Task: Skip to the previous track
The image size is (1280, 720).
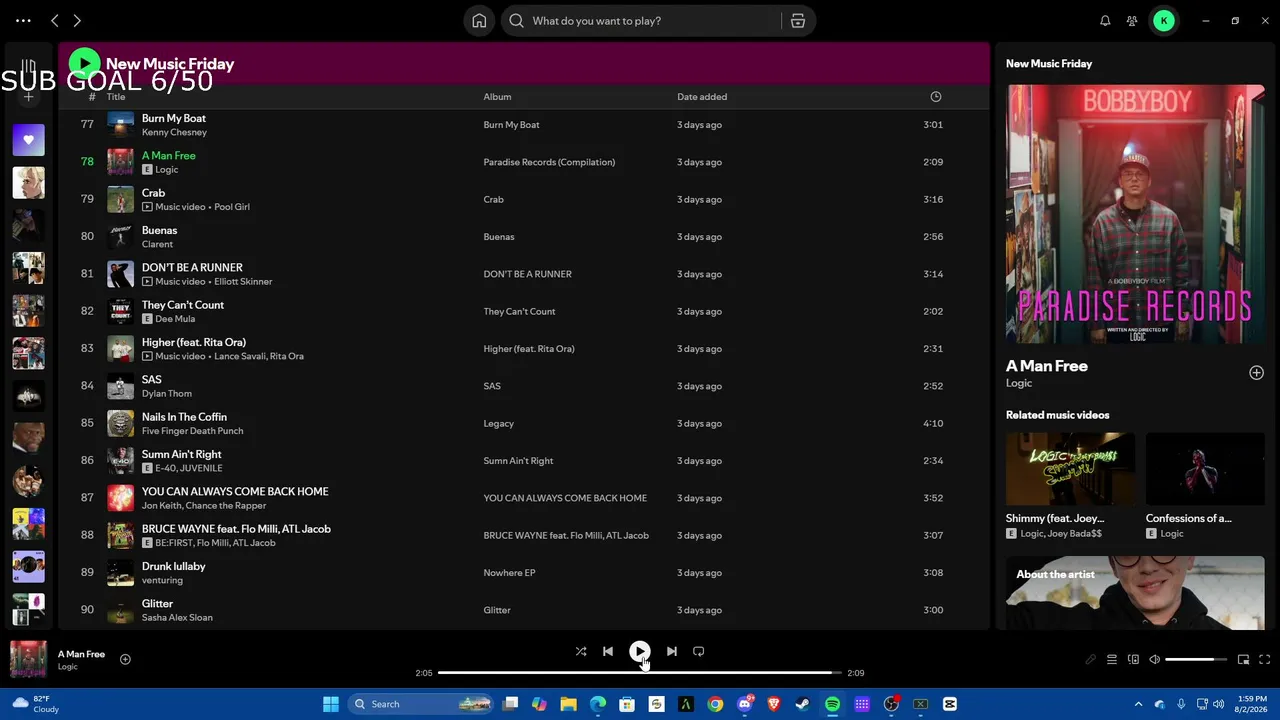Action: (608, 652)
